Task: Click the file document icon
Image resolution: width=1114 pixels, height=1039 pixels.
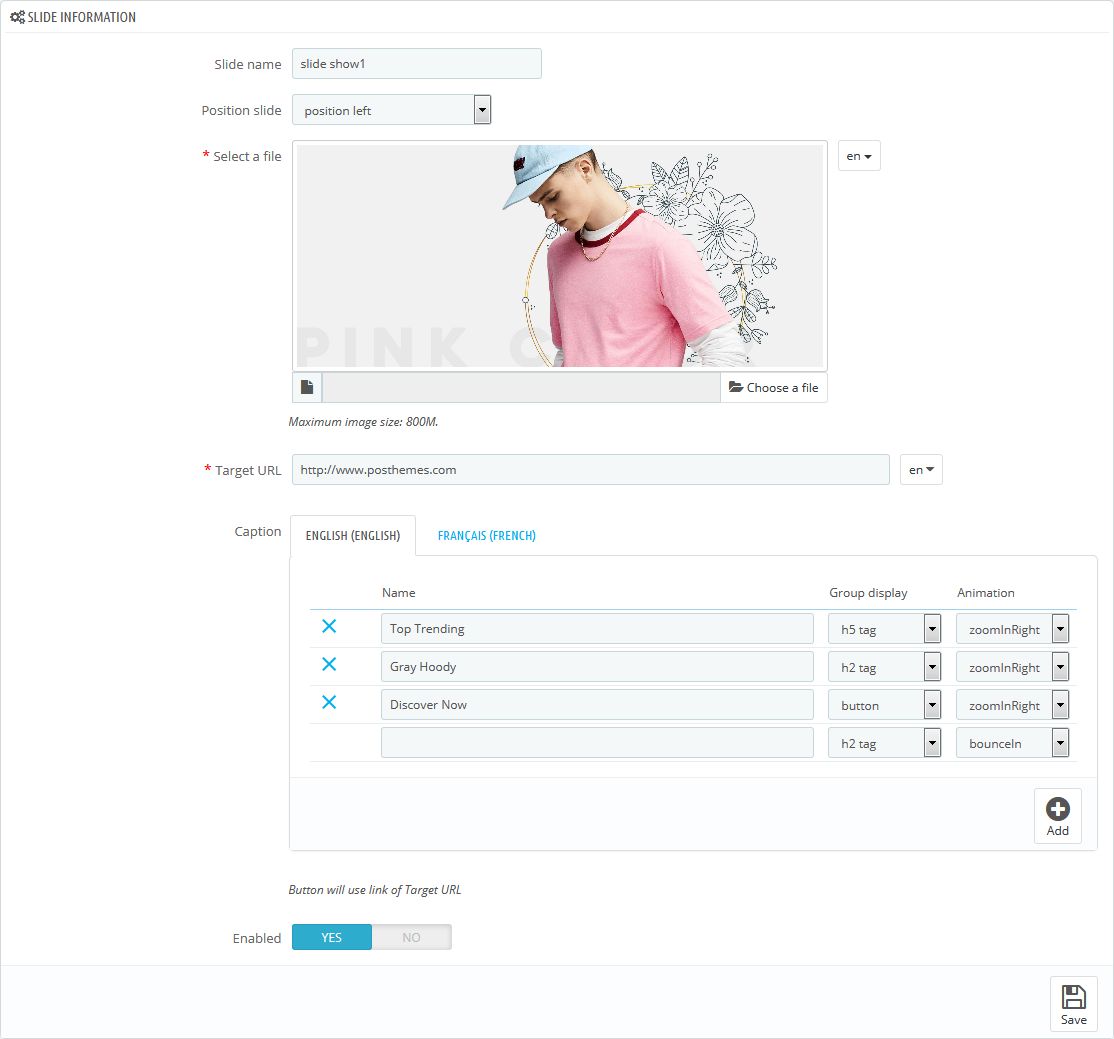Action: 307,388
